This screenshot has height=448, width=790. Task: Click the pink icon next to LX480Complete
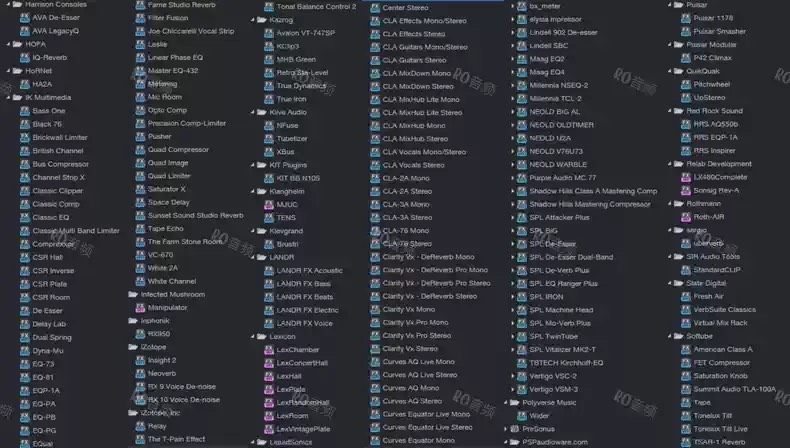(x=686, y=177)
